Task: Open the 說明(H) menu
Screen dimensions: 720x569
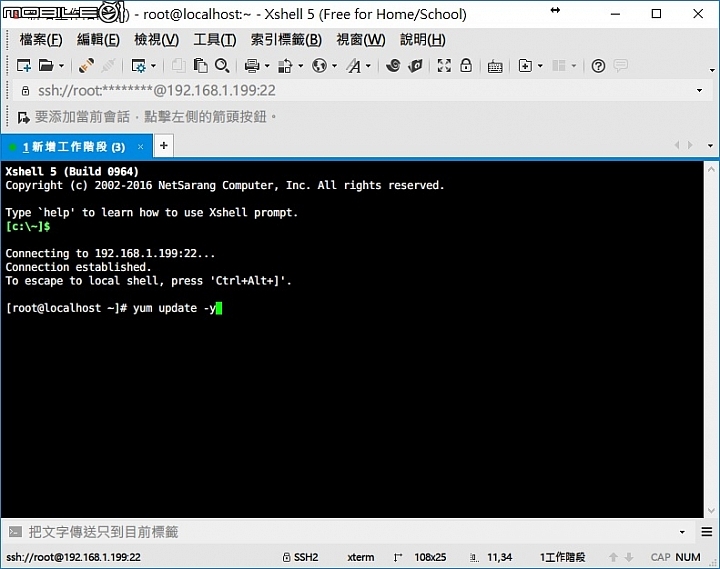Action: click(422, 39)
